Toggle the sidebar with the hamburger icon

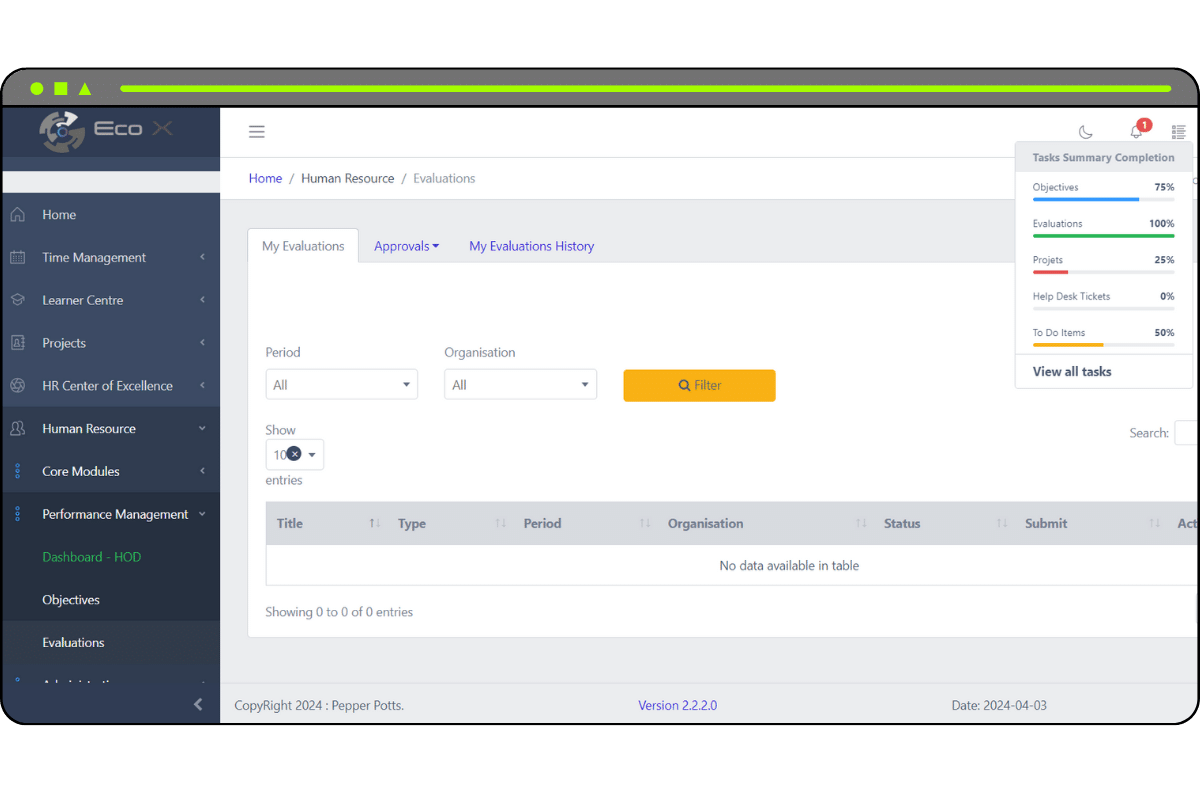(257, 131)
